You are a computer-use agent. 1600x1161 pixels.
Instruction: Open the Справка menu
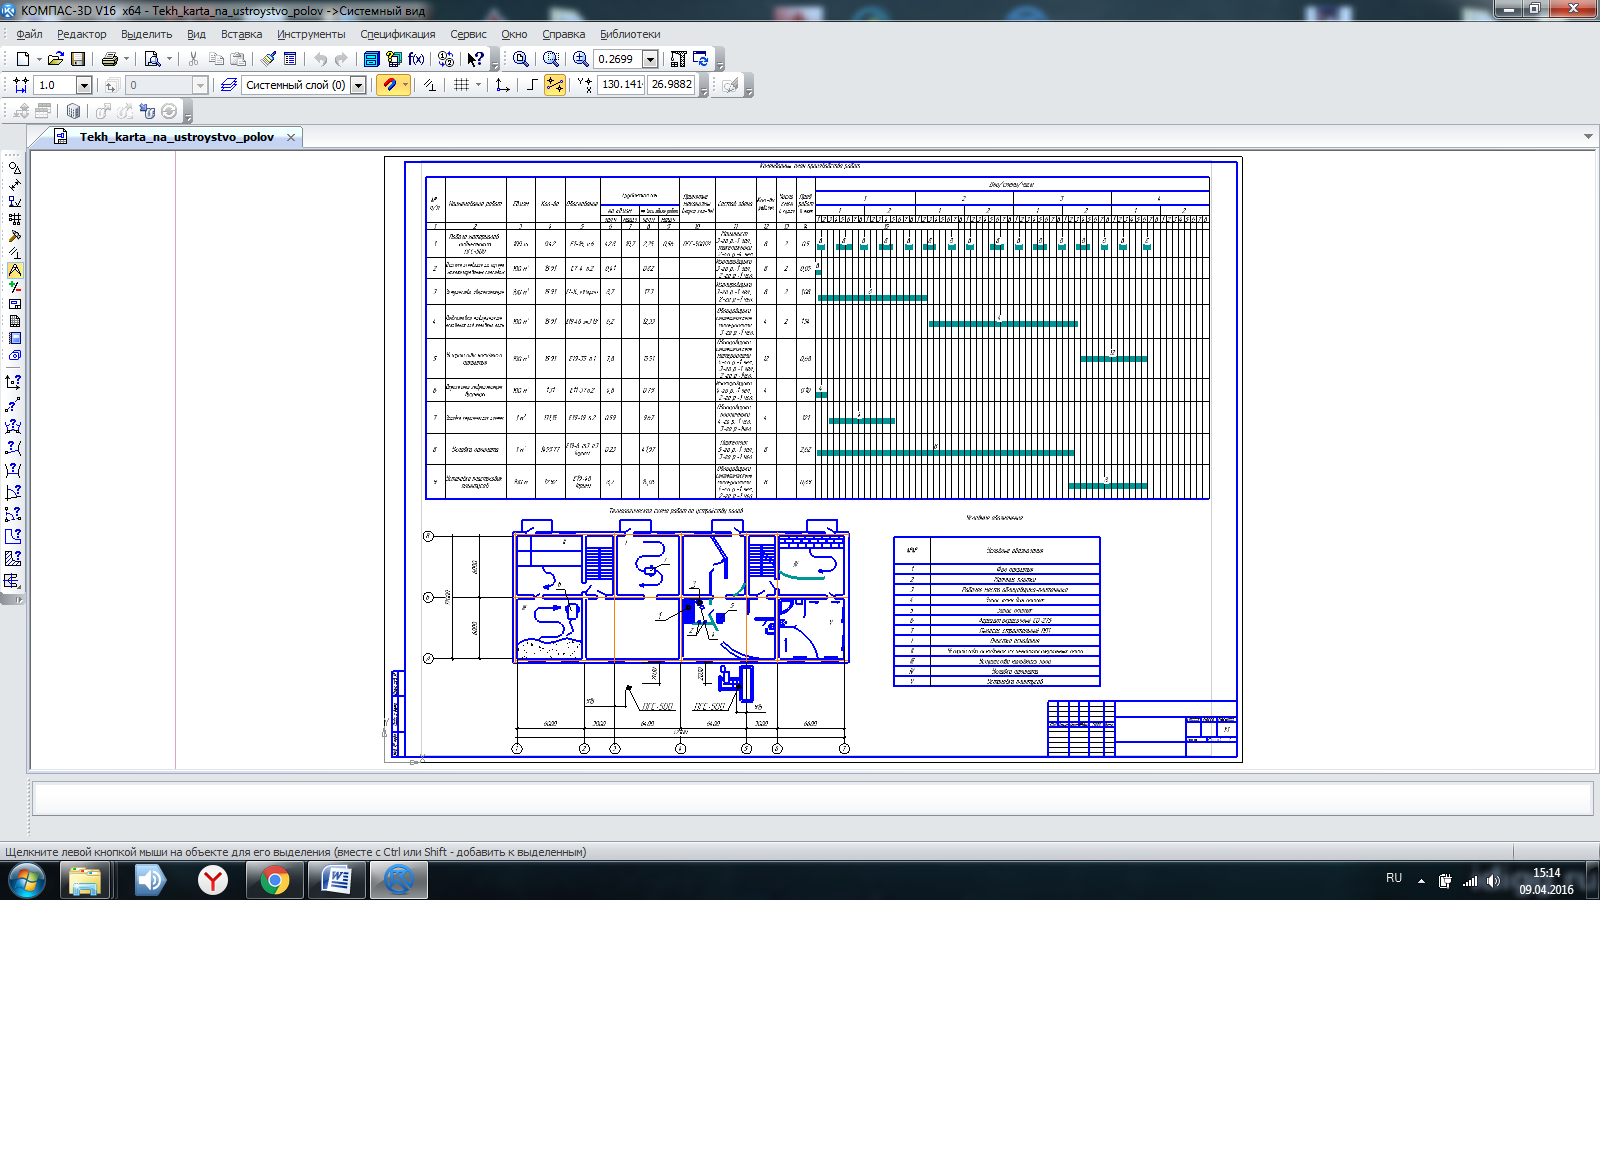tap(564, 34)
